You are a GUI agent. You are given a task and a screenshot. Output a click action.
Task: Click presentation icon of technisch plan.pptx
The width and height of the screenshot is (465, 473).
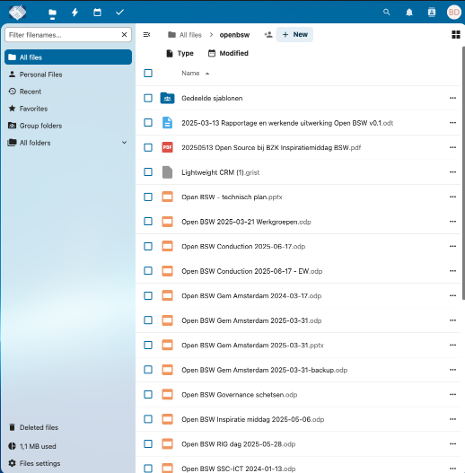click(167, 197)
